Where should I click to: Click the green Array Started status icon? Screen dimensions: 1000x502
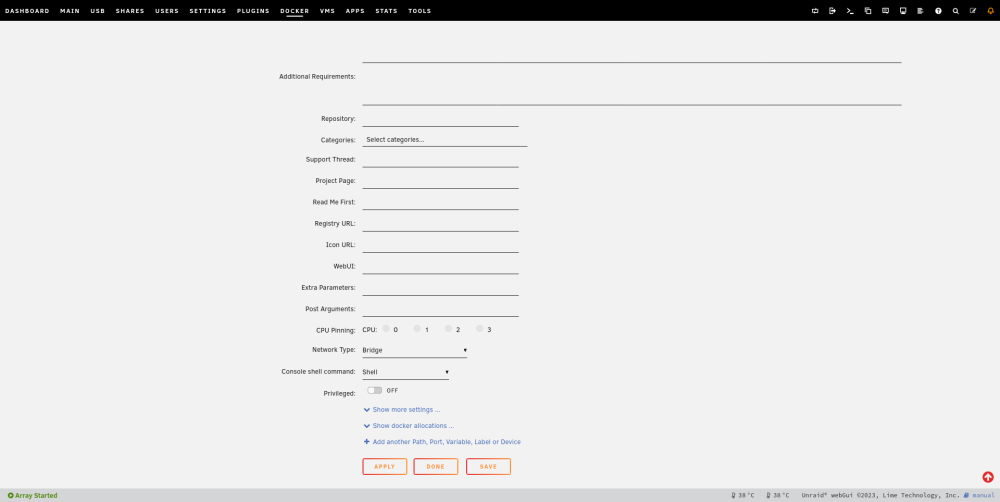10,496
